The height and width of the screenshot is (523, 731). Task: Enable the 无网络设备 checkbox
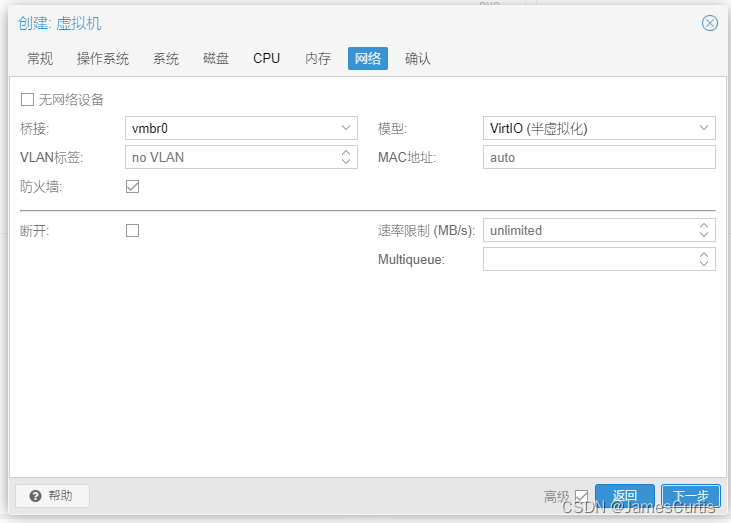coord(28,99)
